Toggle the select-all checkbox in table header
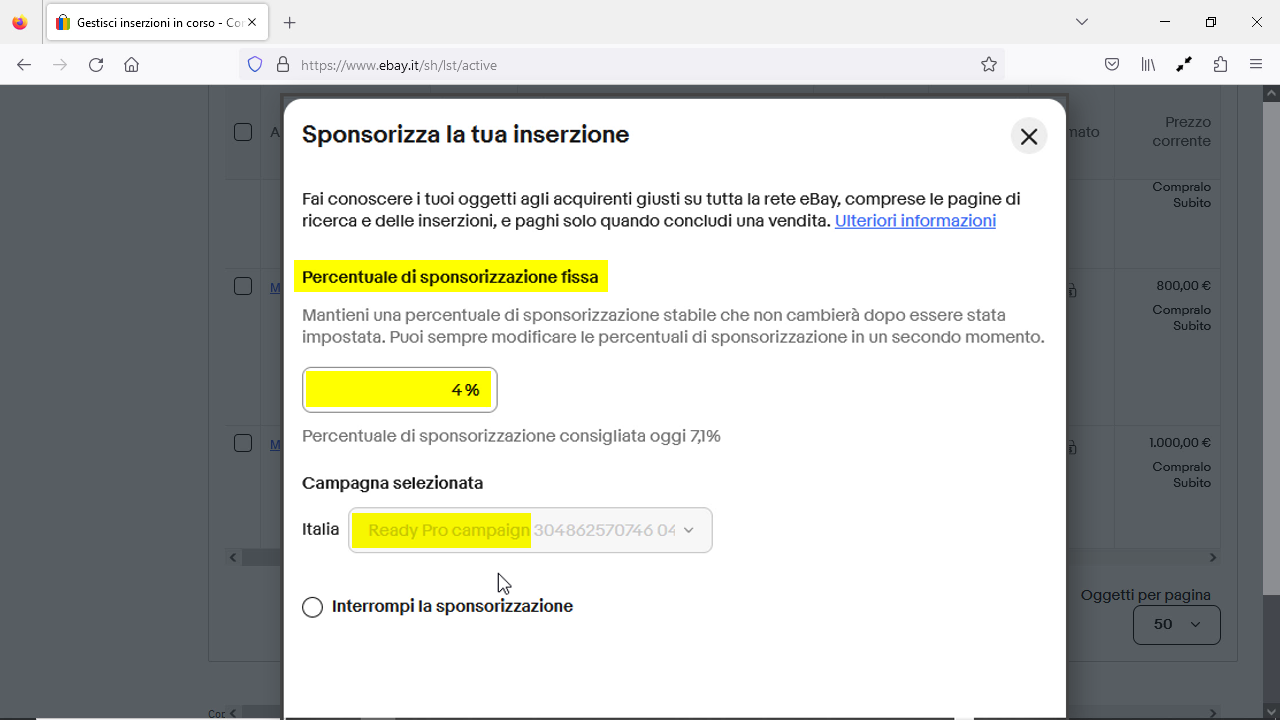 [x=243, y=132]
